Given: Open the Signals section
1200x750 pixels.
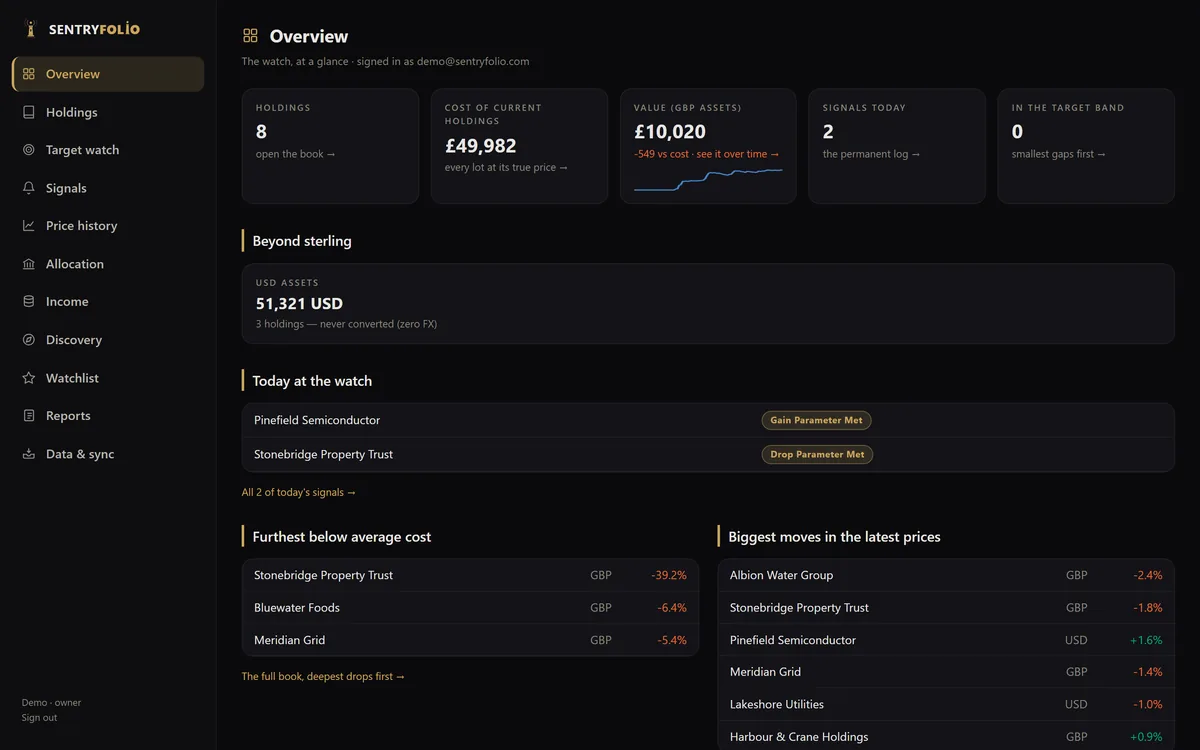Looking at the screenshot, I should 108,188.
